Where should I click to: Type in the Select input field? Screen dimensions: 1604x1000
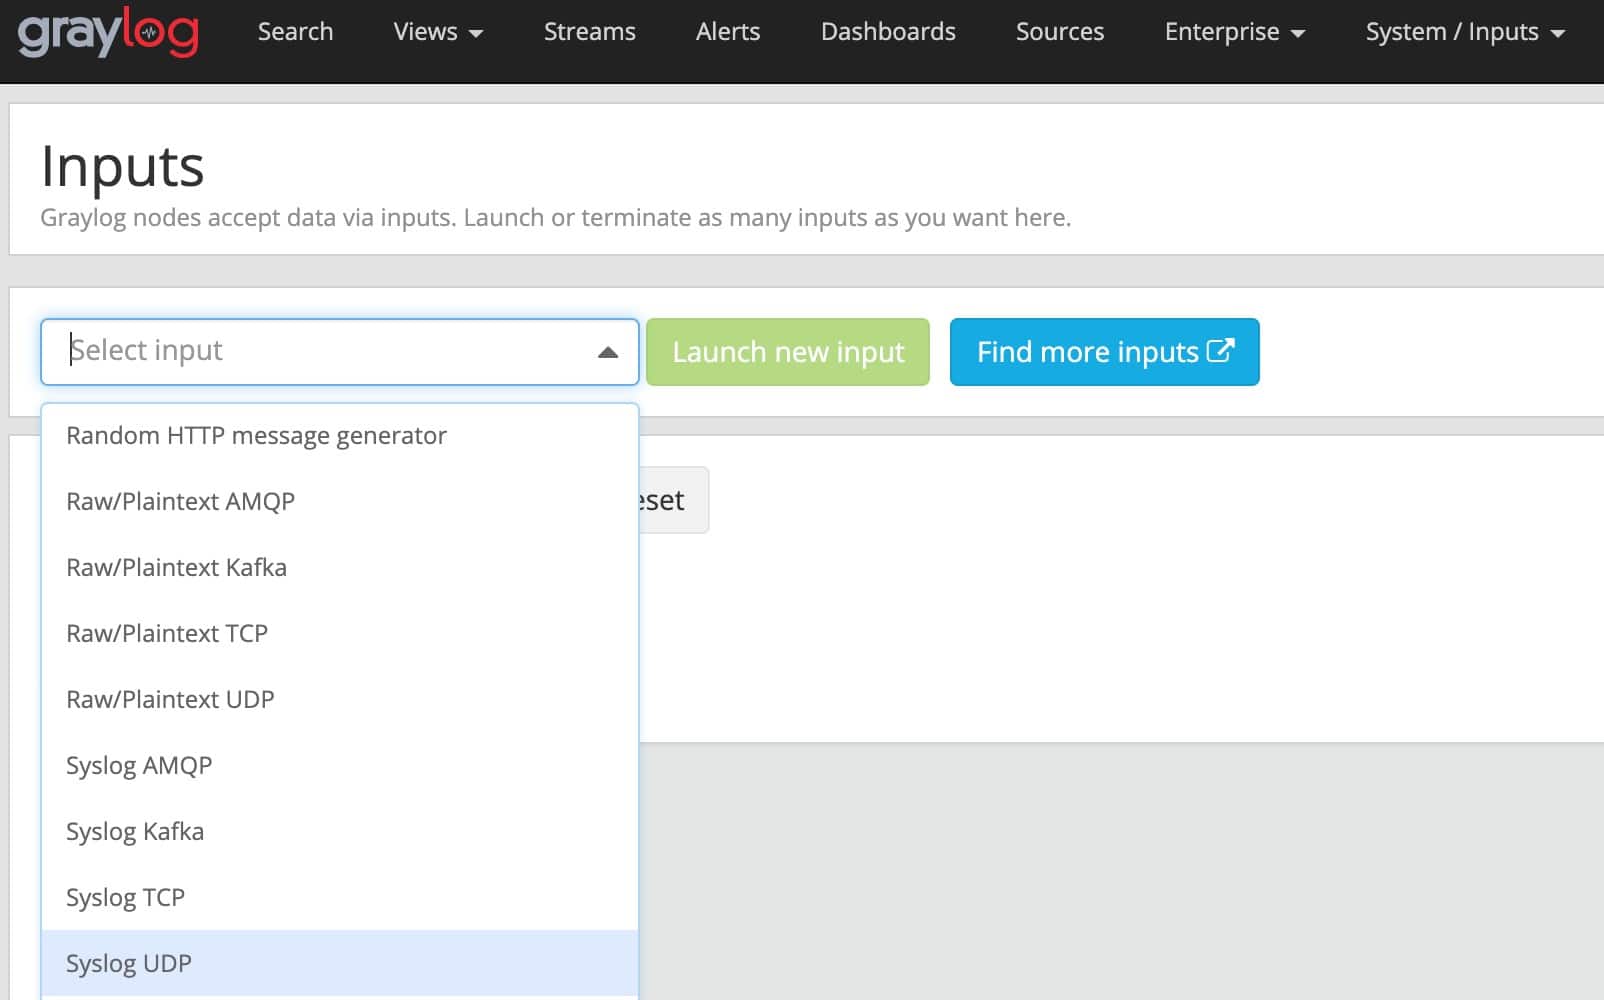tap(320, 352)
